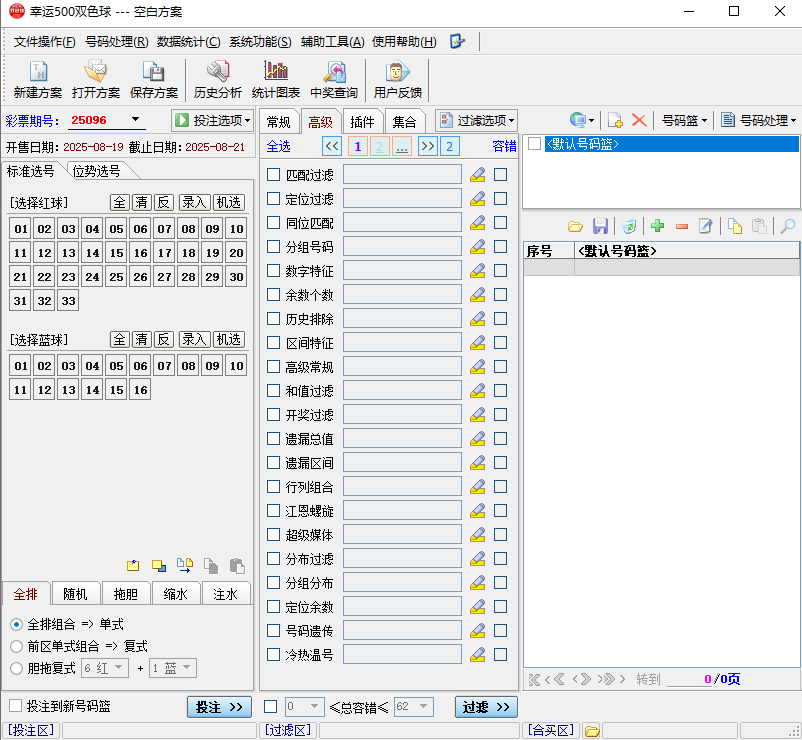Expand the 号码处理 dropdown on the right
The image size is (802, 740).
point(759,120)
